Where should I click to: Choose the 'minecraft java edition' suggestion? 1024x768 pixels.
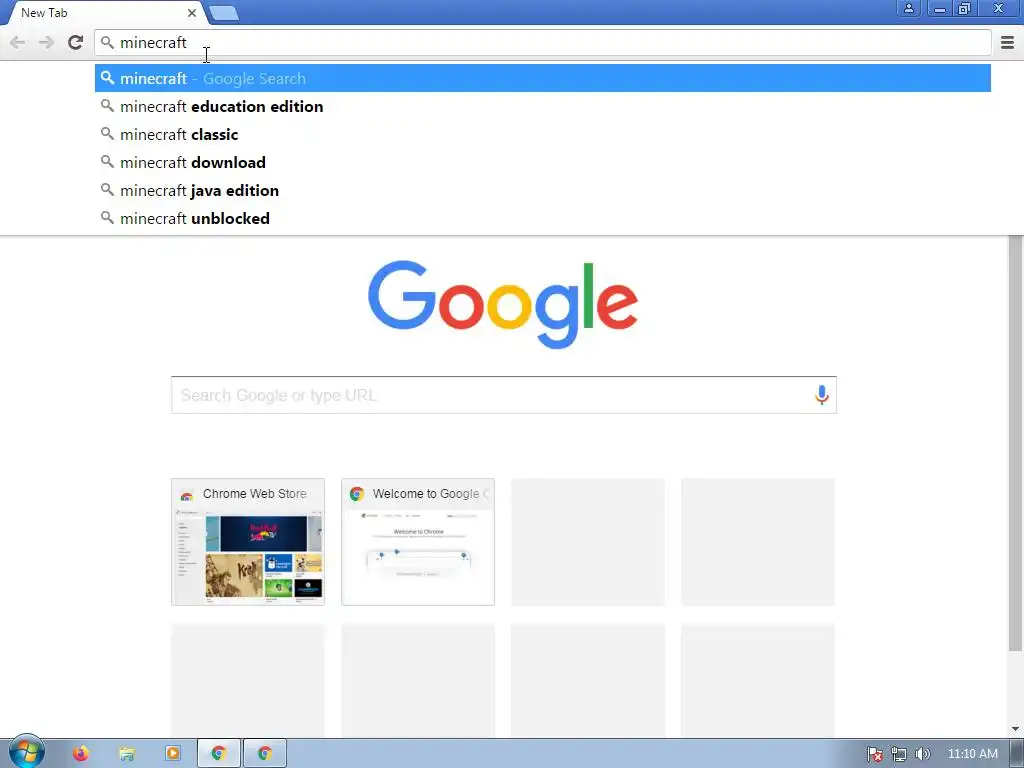(543, 191)
